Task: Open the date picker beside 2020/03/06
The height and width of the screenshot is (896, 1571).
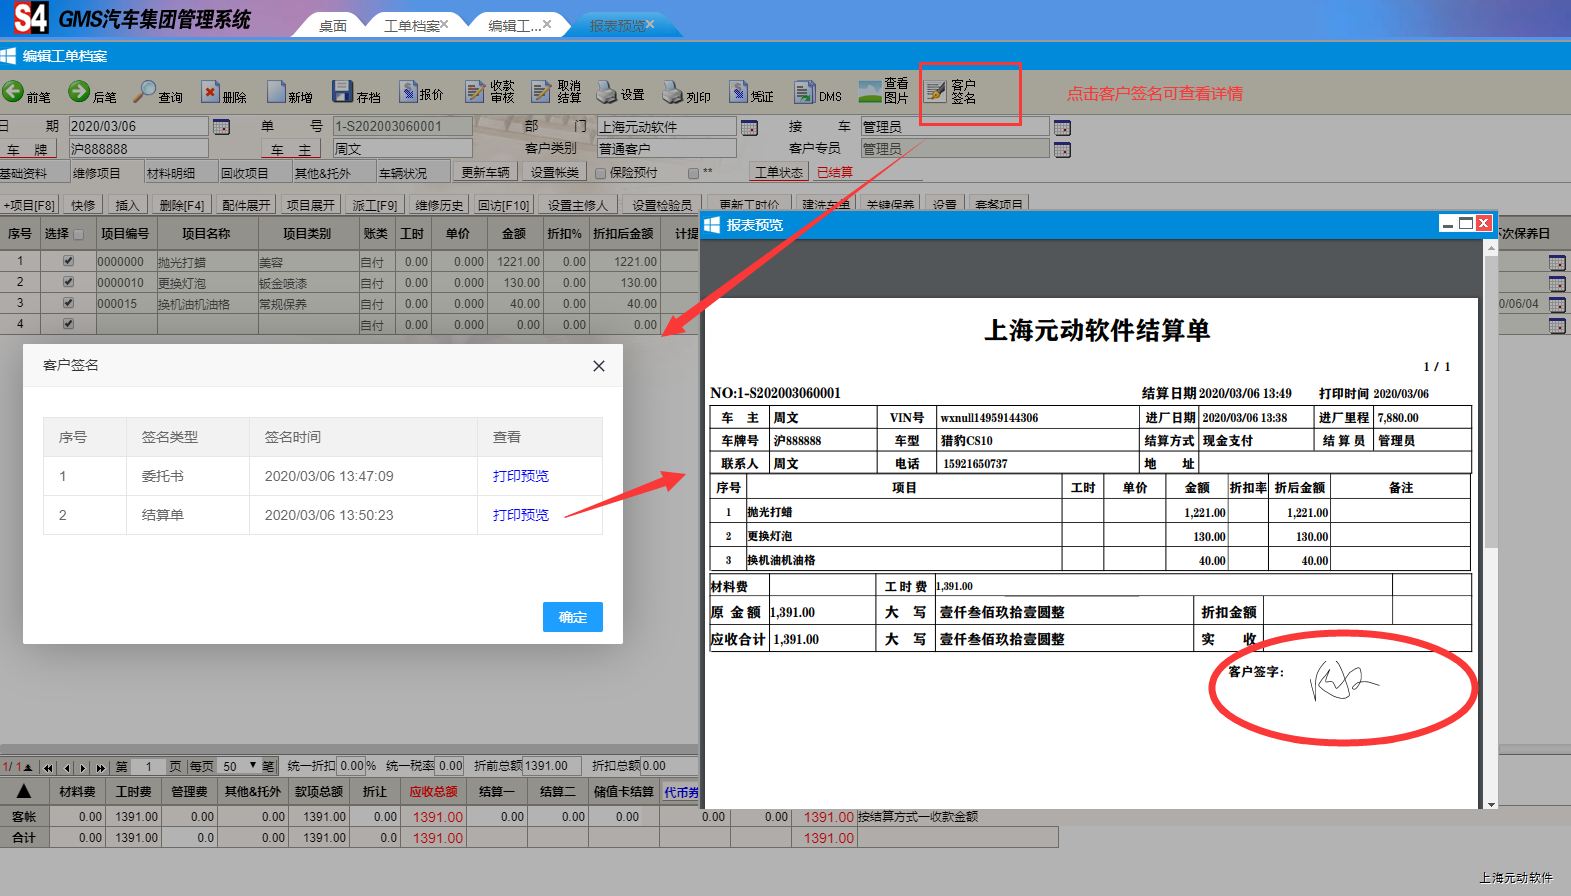Action: coord(221,127)
